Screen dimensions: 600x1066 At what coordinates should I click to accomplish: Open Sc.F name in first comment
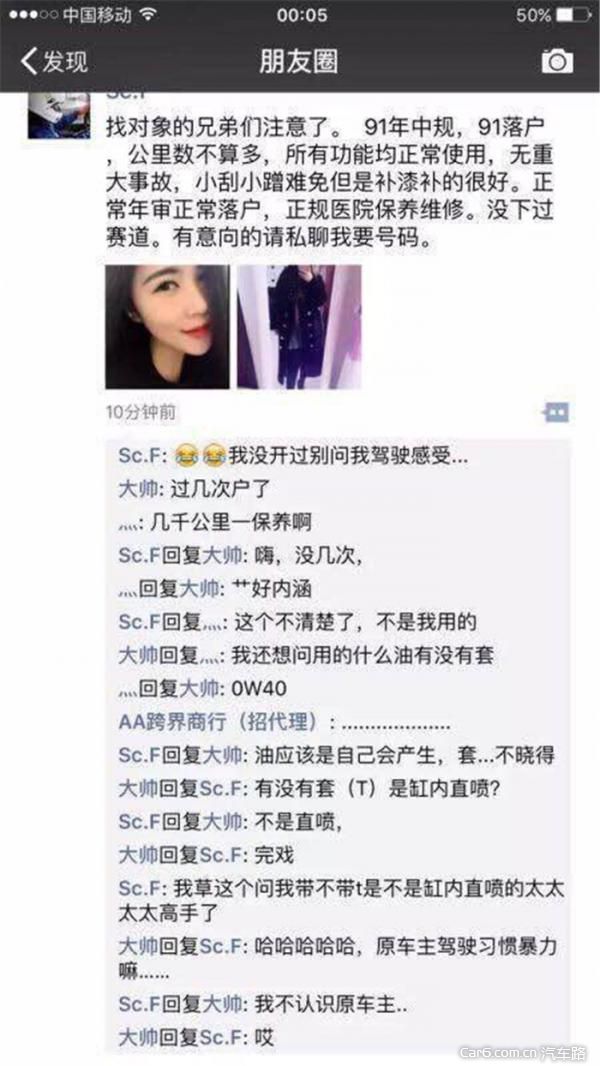141,455
